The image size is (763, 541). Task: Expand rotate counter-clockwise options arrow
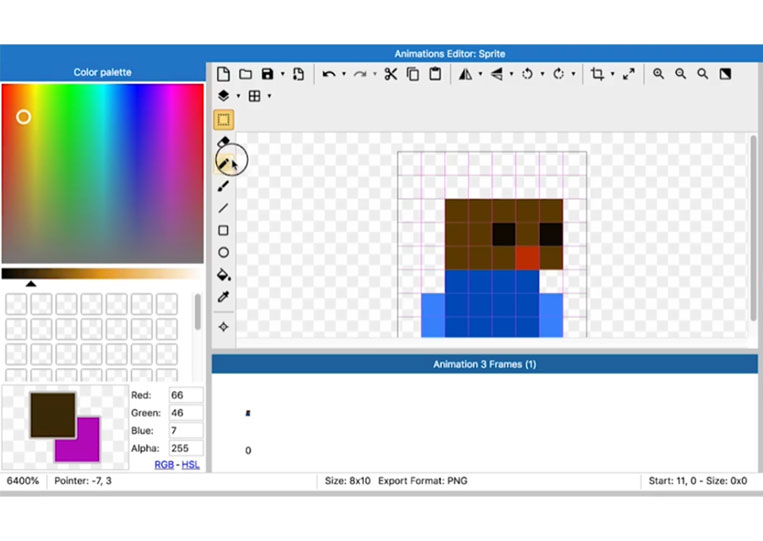coord(542,74)
